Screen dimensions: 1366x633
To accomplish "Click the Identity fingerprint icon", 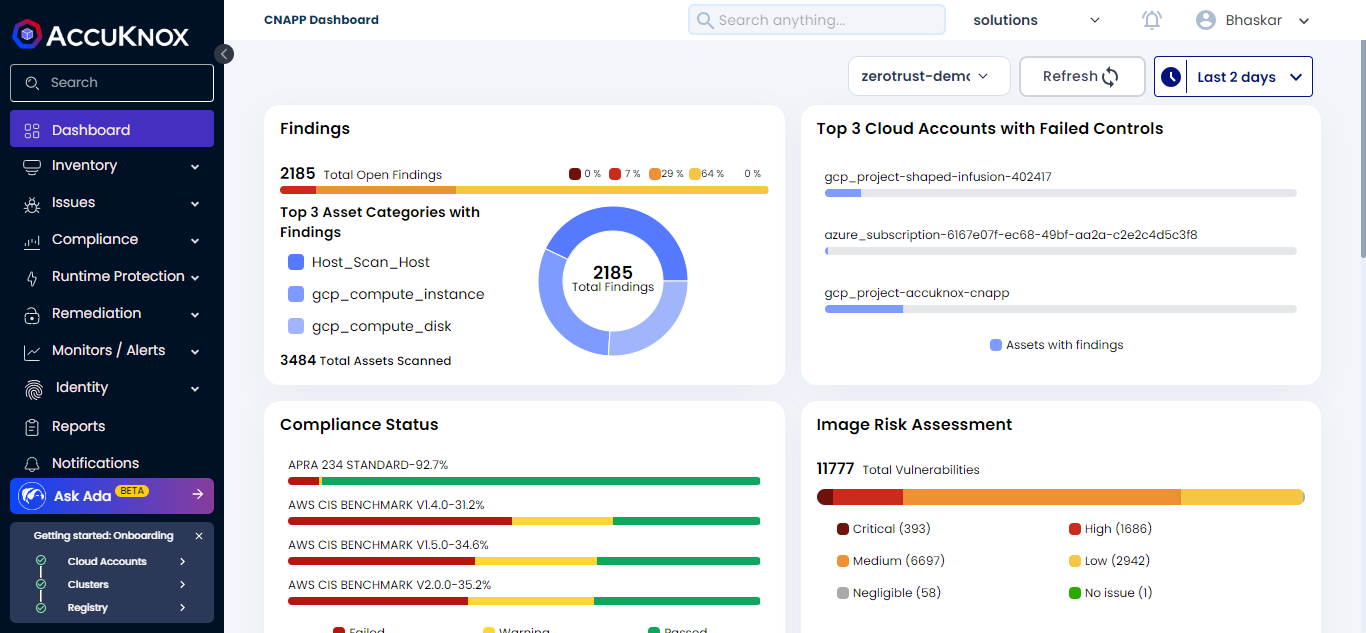I will pos(34,388).
